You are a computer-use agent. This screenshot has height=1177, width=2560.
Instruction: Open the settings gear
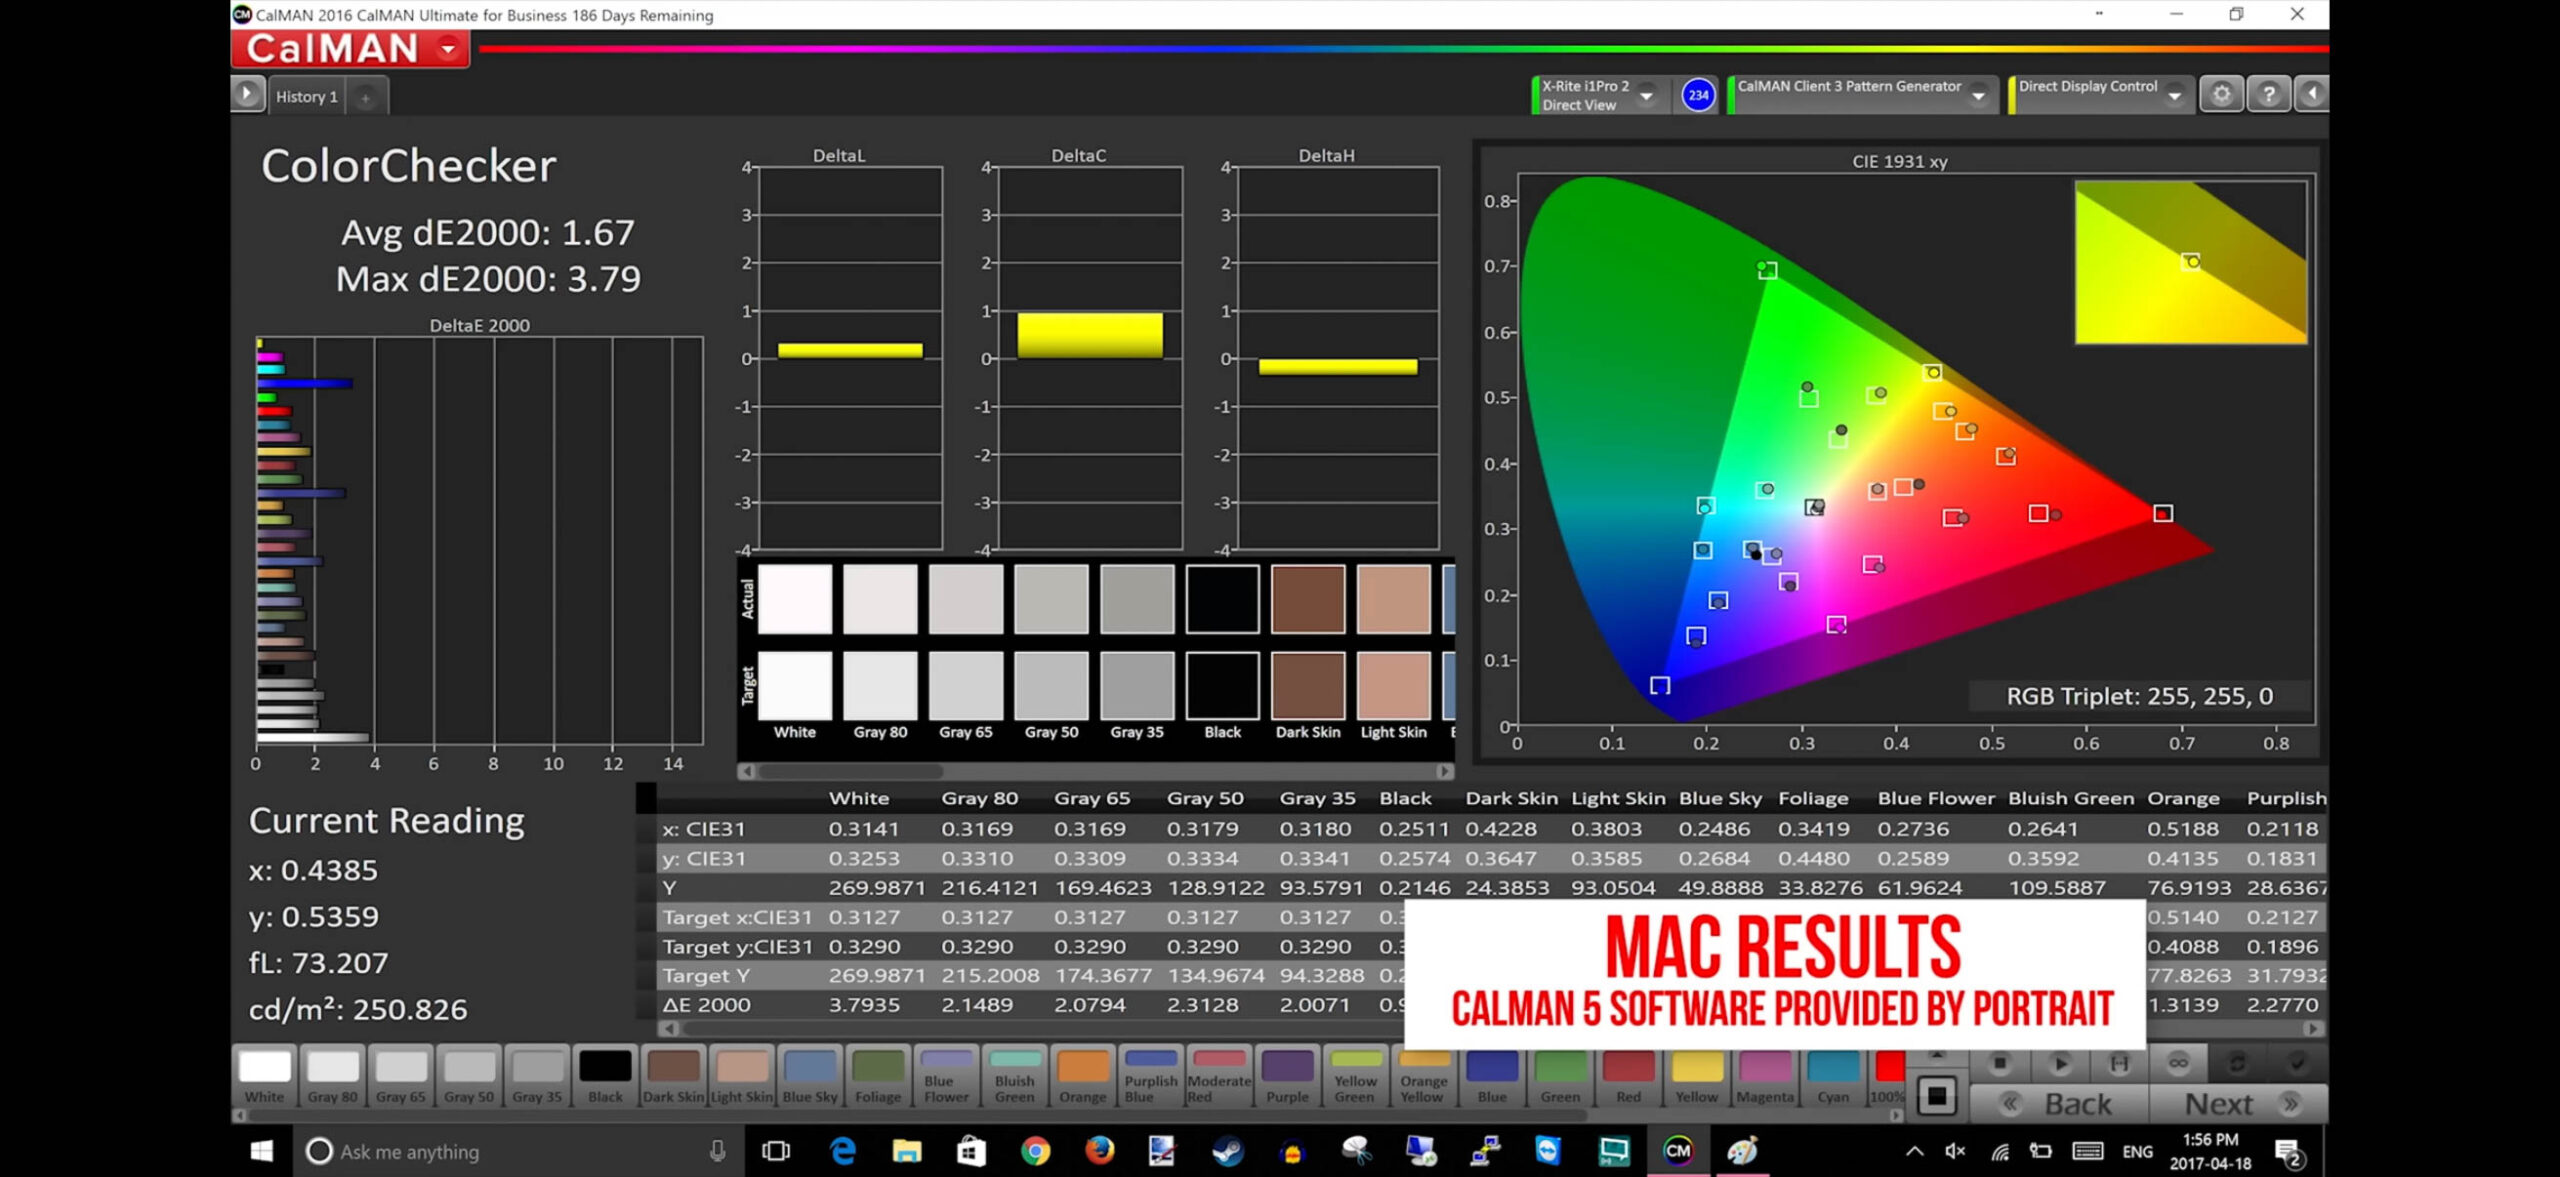(x=2221, y=94)
